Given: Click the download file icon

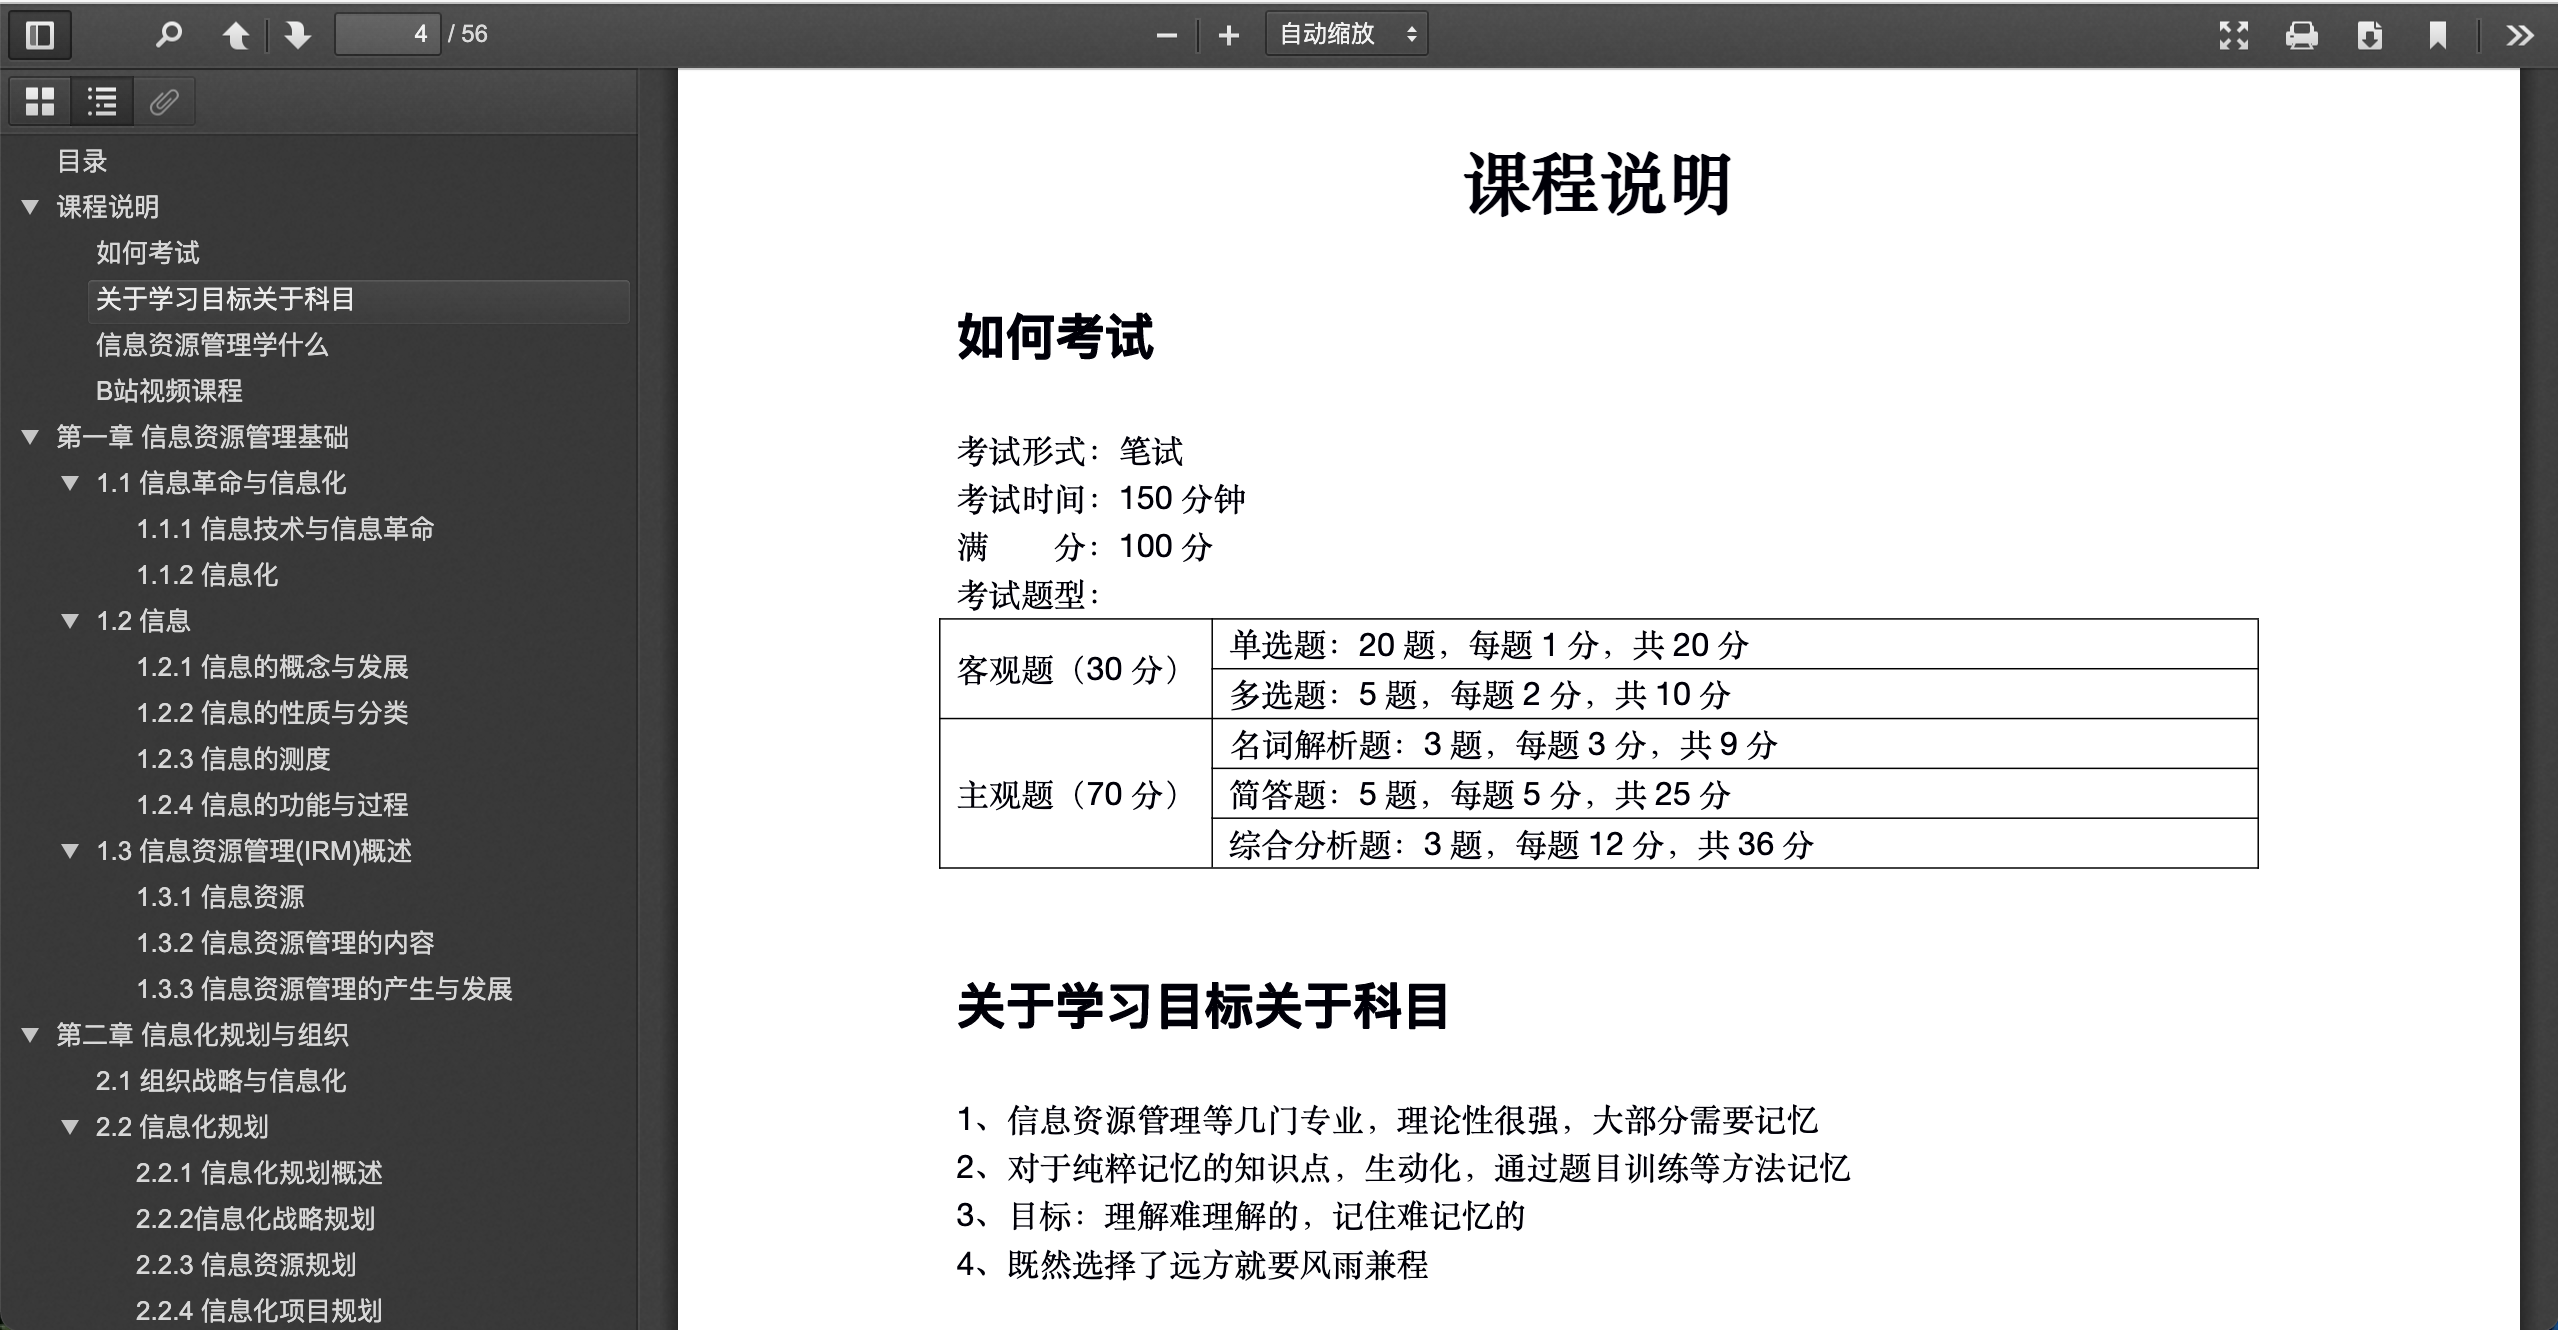Looking at the screenshot, I should (x=2369, y=36).
